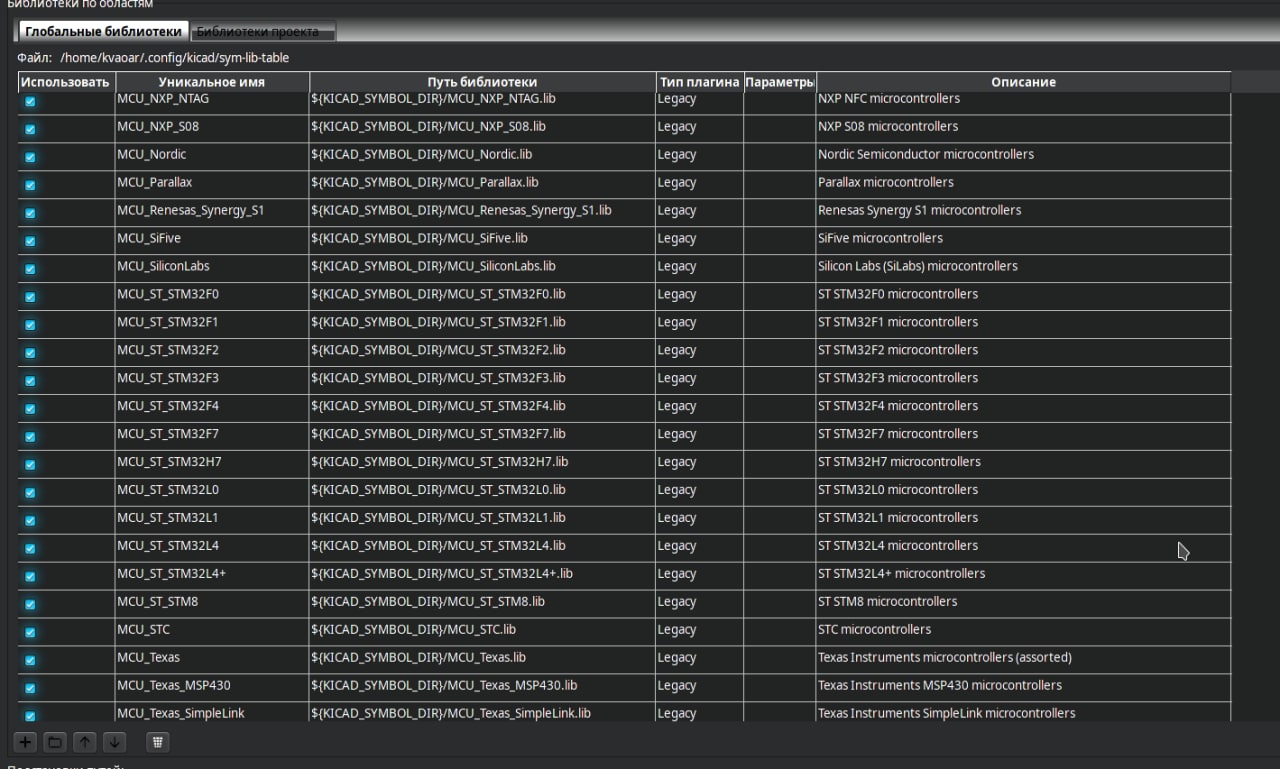The image size is (1280, 769).
Task: Delete selected library with trash icon
Action: (x=157, y=742)
